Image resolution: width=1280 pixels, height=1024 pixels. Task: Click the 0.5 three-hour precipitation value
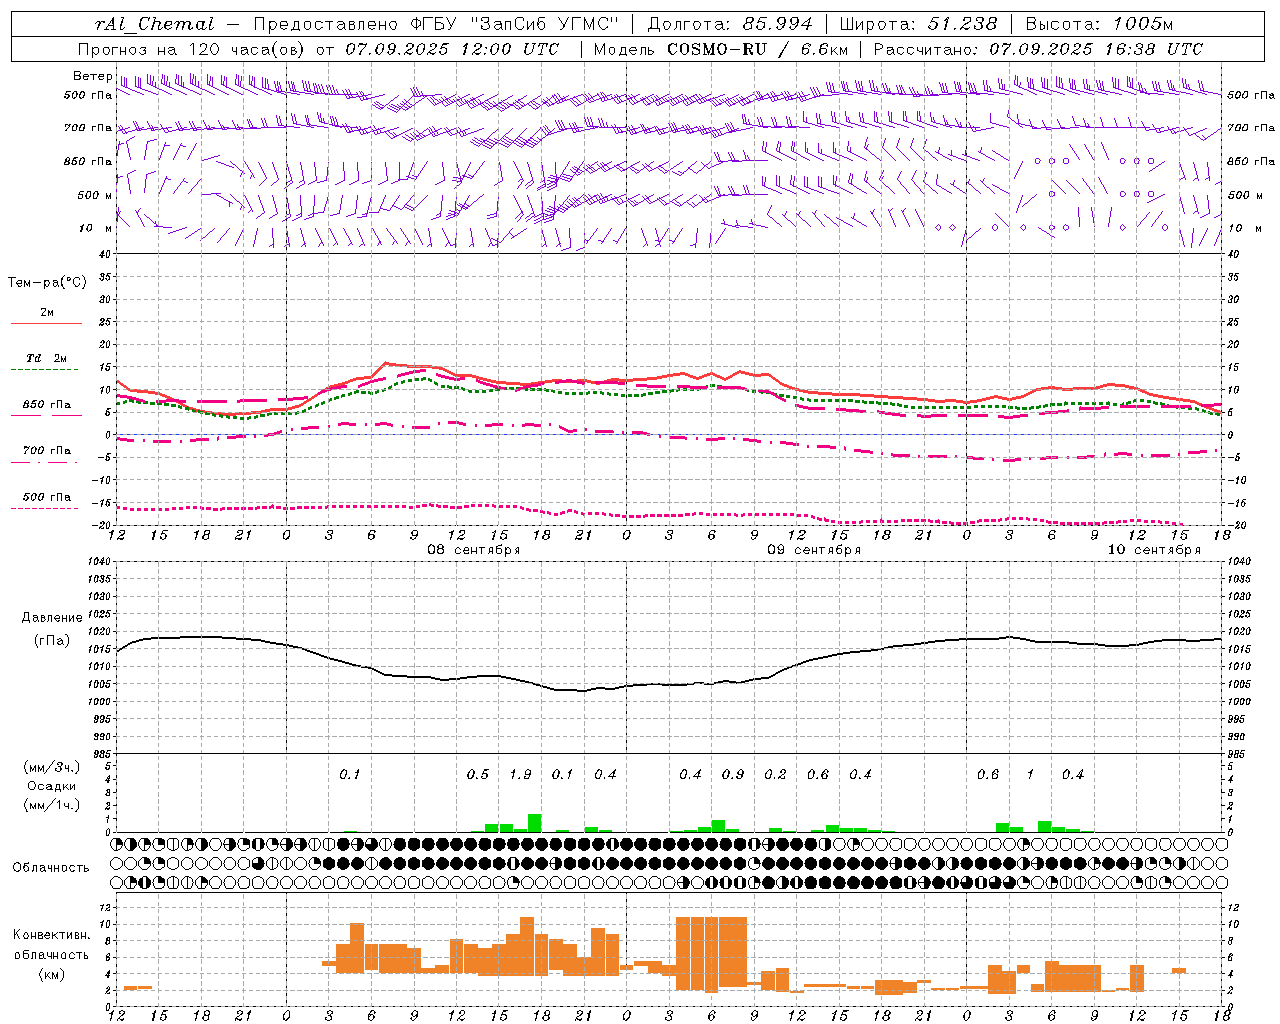click(x=478, y=774)
